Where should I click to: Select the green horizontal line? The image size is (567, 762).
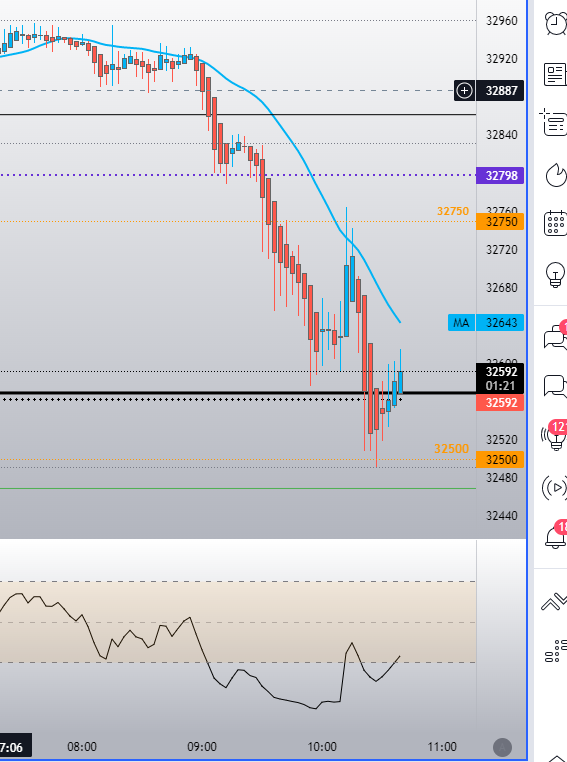pyautogui.click(x=238, y=488)
